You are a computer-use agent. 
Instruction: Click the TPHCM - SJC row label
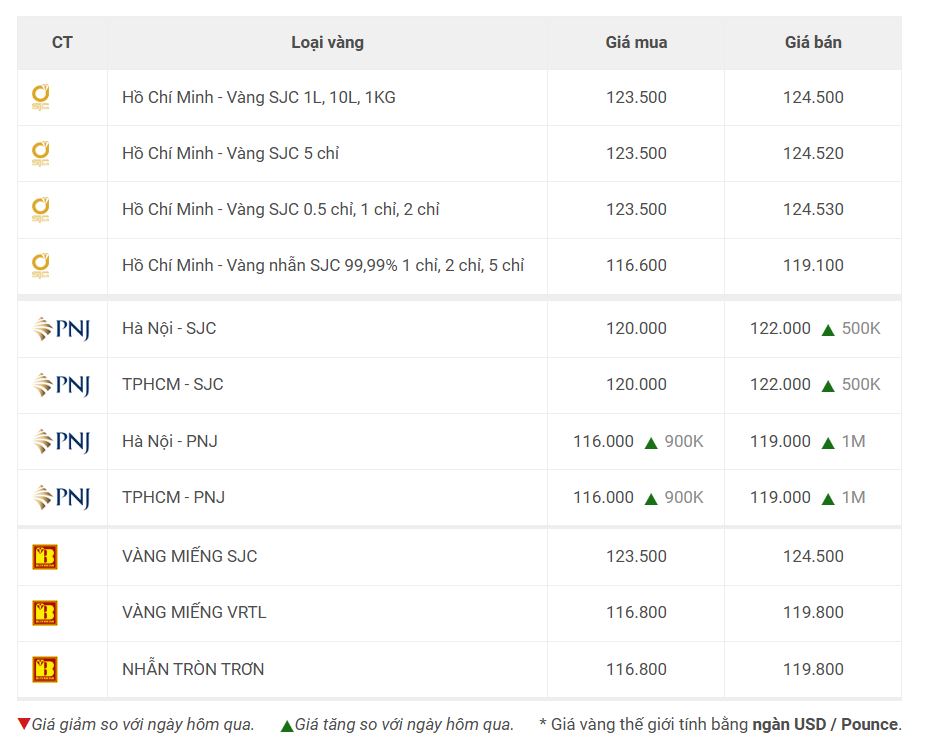click(173, 385)
